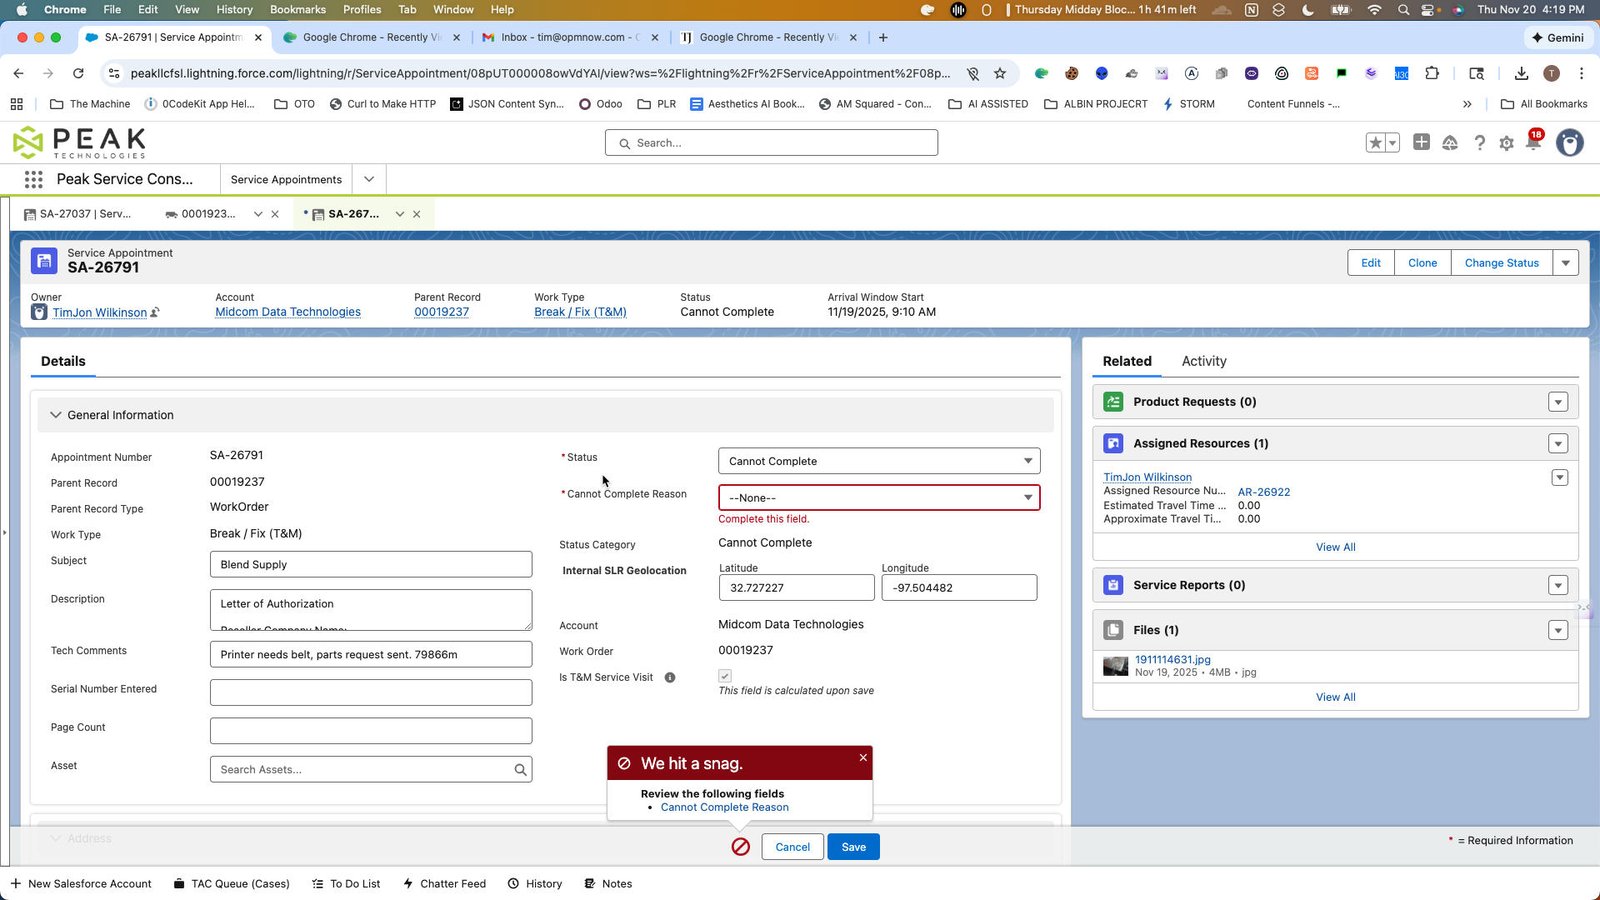Viewport: 1600px width, 900px height.
Task: Bookmark this page with the star
Action: coord(999,73)
